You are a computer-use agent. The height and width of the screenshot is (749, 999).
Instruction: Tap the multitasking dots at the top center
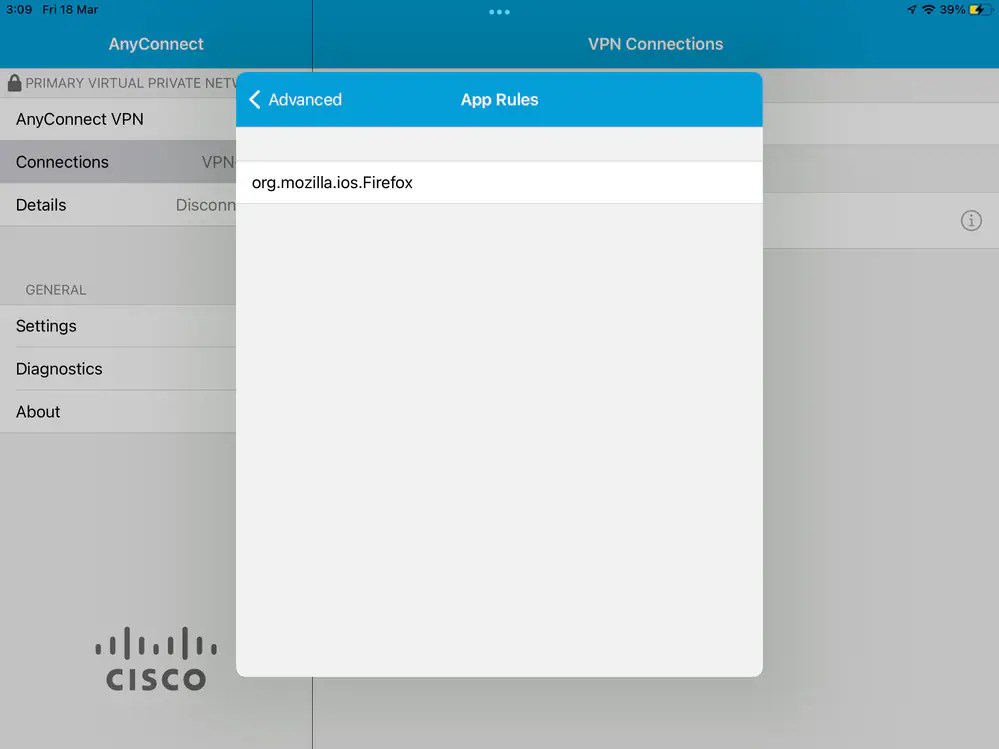point(499,12)
